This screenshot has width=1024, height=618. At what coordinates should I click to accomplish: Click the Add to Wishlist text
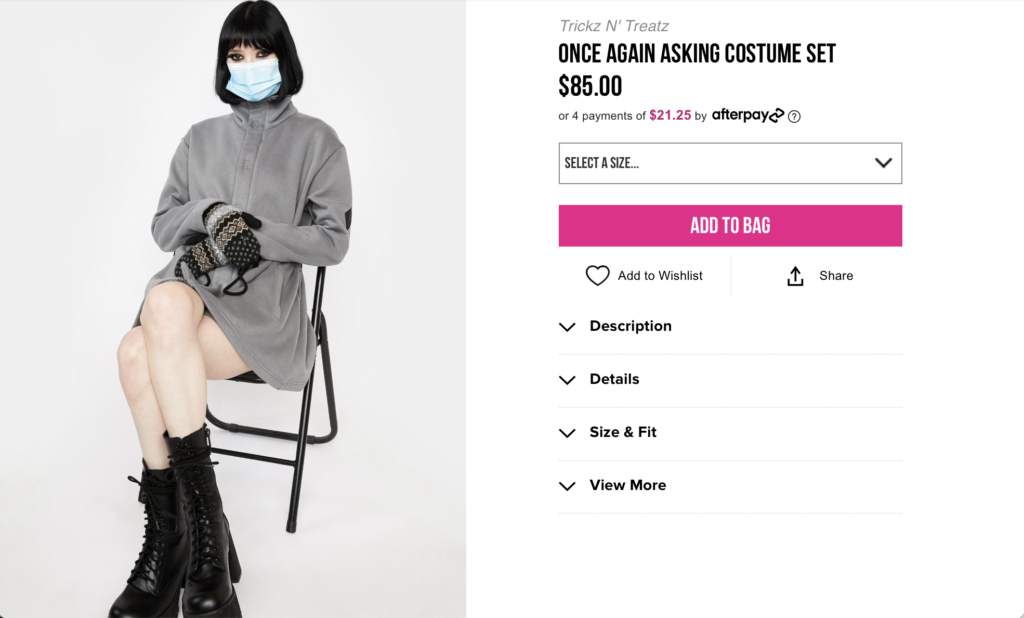[660, 276]
